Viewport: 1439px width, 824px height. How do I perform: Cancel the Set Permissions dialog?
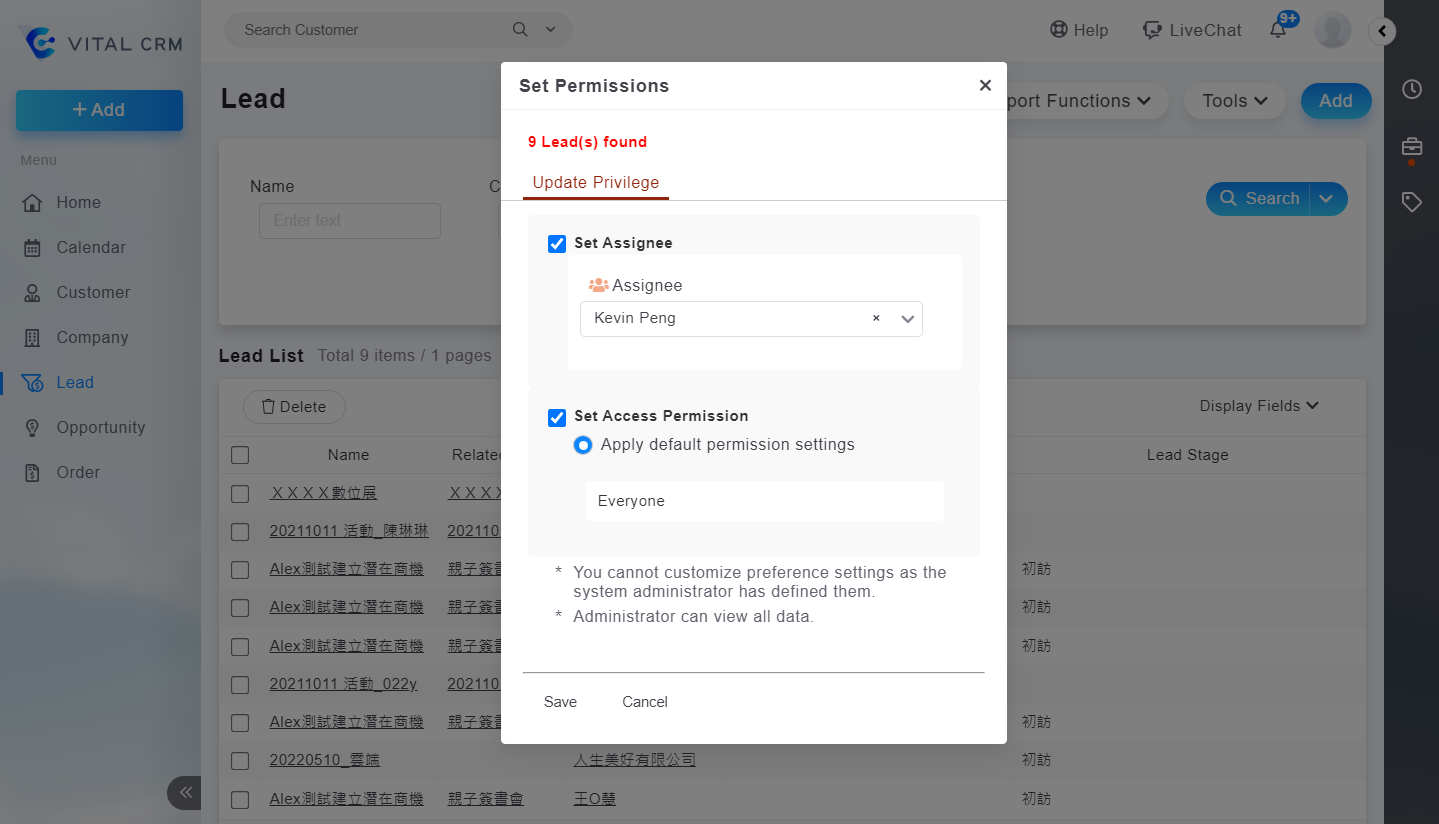[x=644, y=702]
